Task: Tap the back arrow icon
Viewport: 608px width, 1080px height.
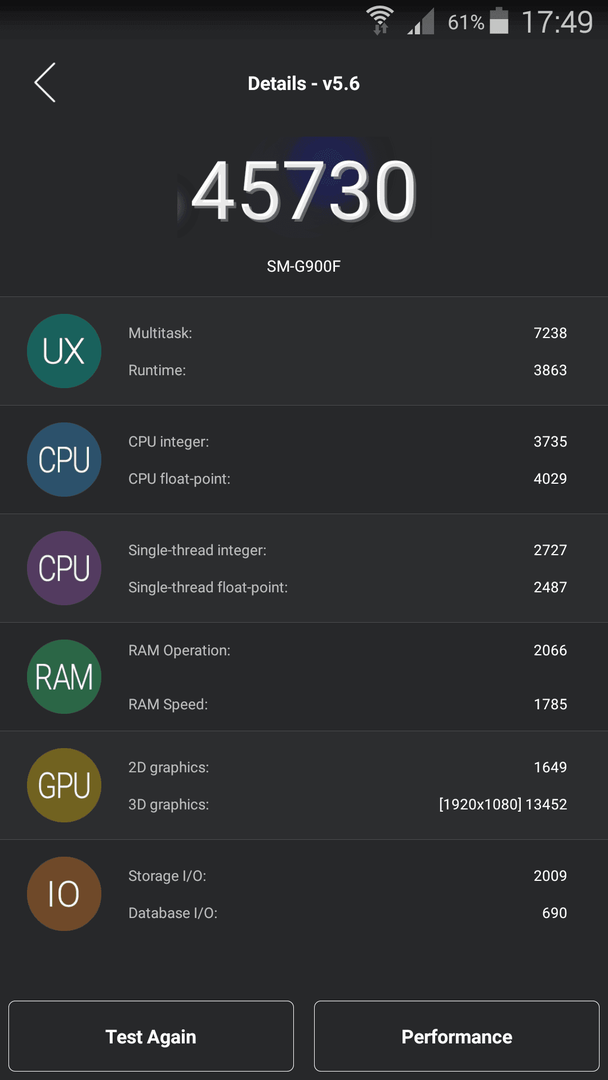Action: (x=45, y=83)
